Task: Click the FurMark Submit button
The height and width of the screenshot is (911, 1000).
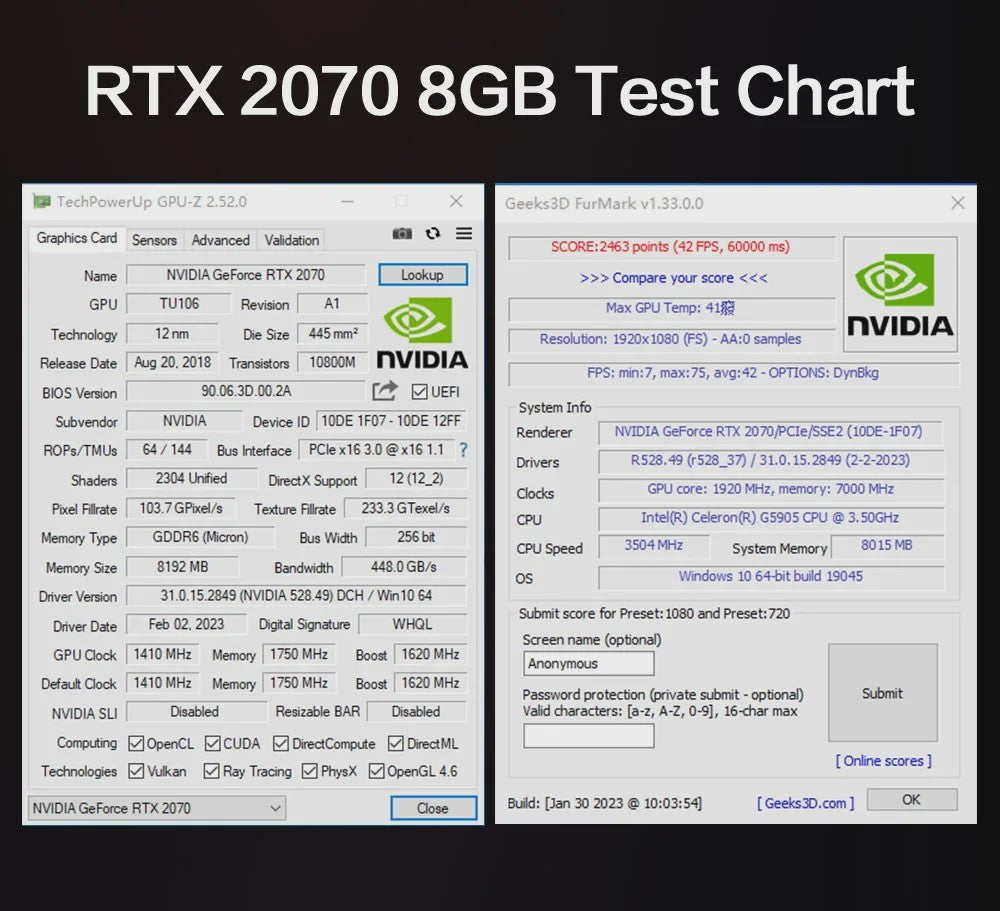Action: point(883,693)
